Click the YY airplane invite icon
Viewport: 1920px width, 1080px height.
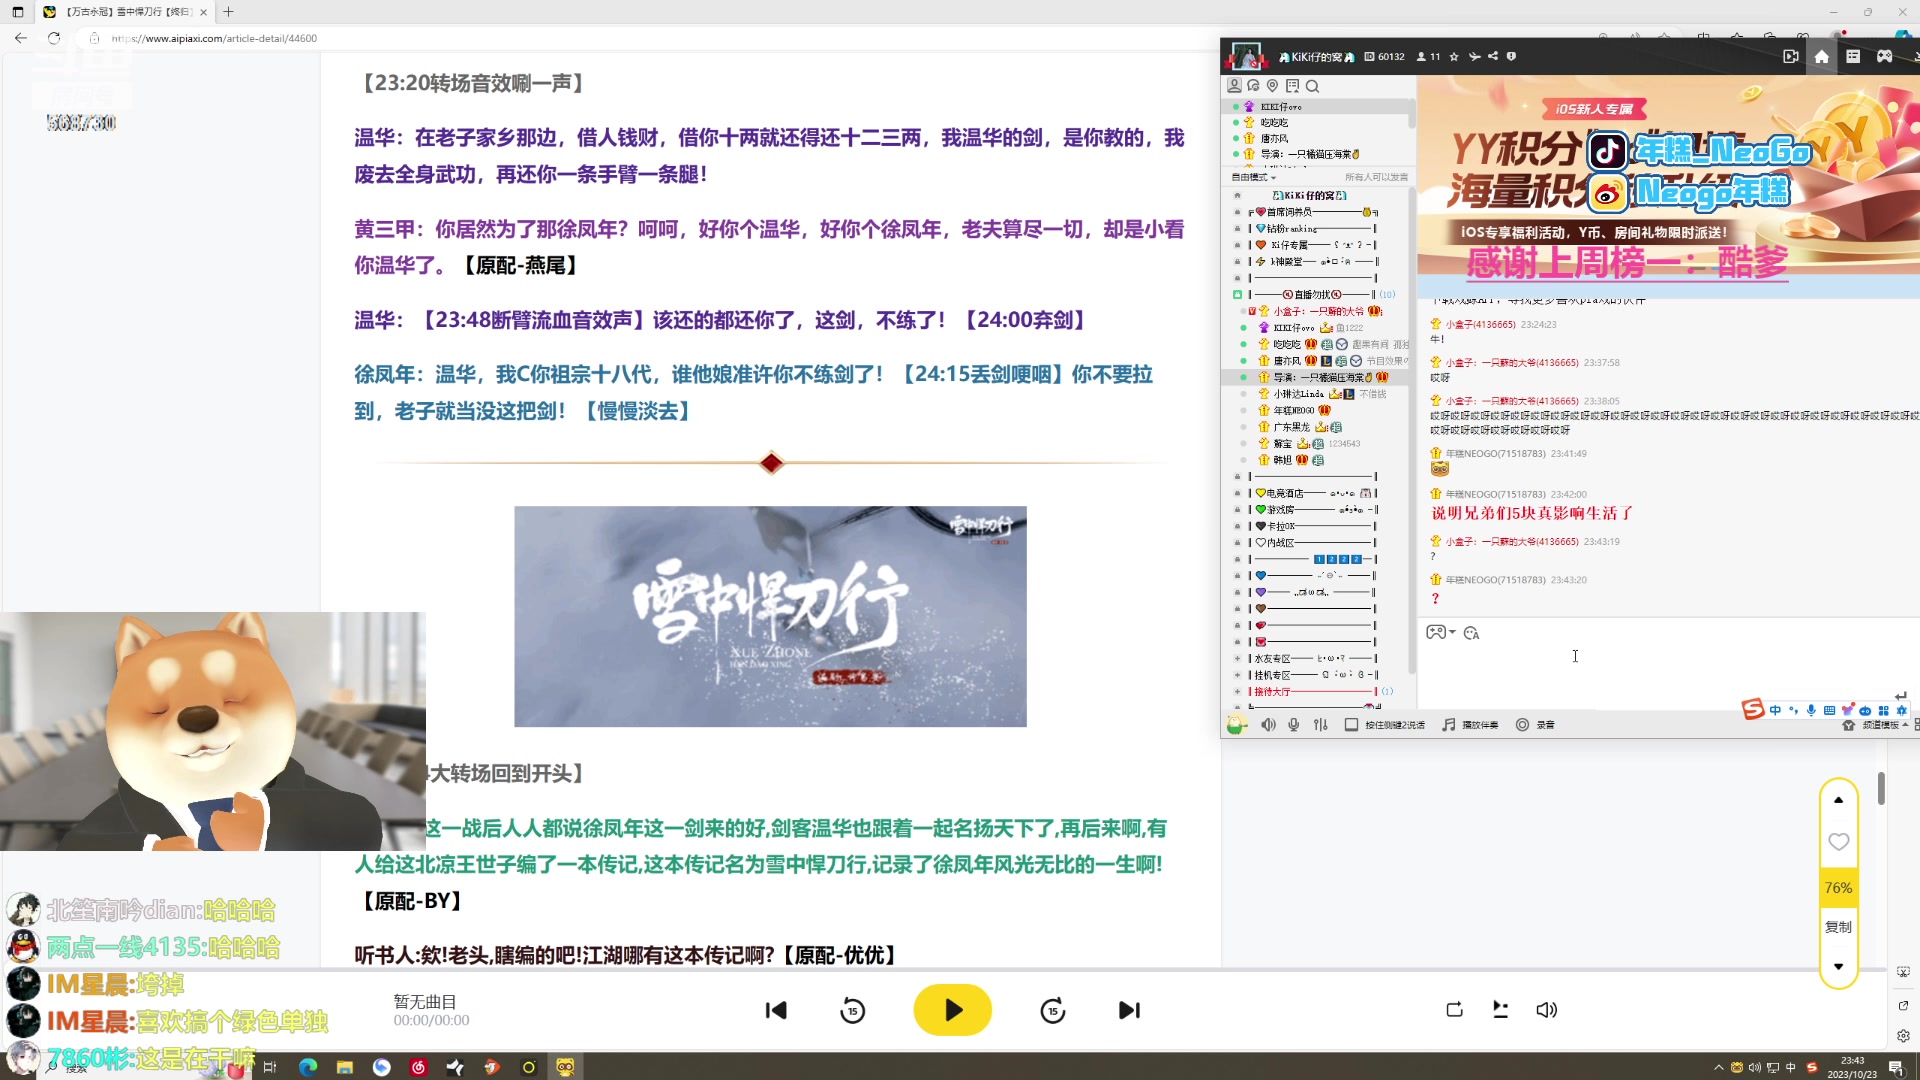pos(1474,57)
